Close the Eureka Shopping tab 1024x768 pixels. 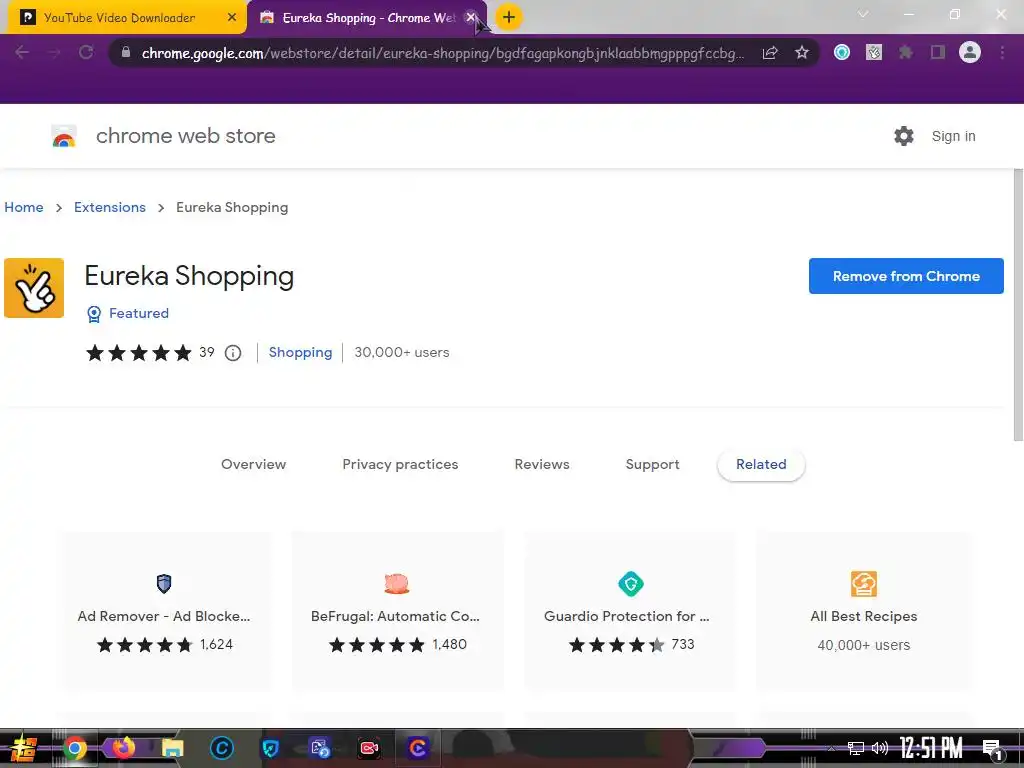[x=470, y=17]
